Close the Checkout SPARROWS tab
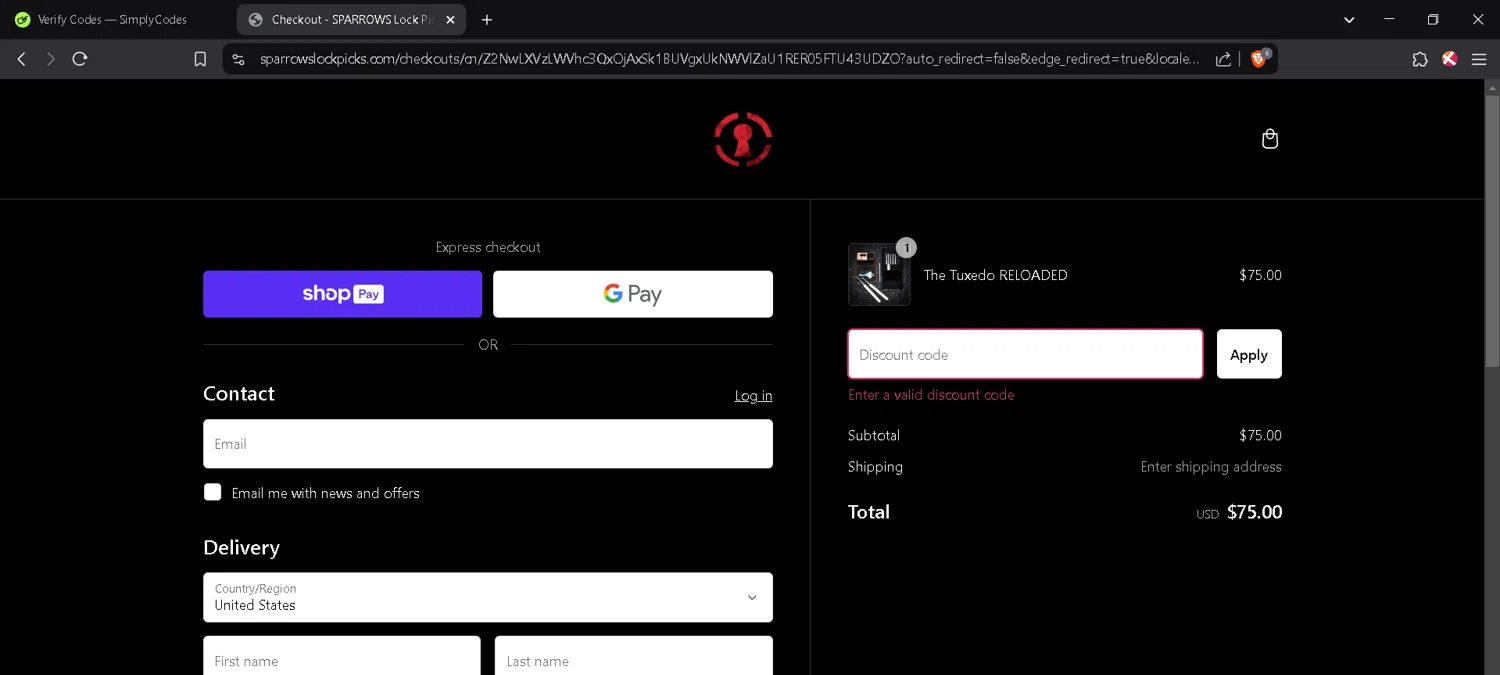Screen dimensions: 1500x675 tap(450, 19)
